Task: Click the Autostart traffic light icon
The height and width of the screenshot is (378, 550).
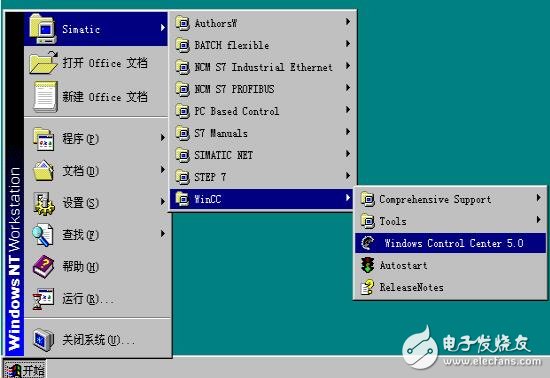Action: pos(367,265)
